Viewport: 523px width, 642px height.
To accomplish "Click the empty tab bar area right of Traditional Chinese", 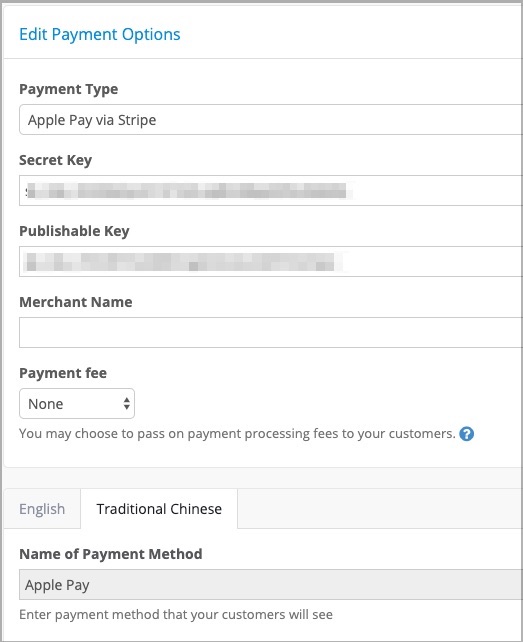I will 380,509.
